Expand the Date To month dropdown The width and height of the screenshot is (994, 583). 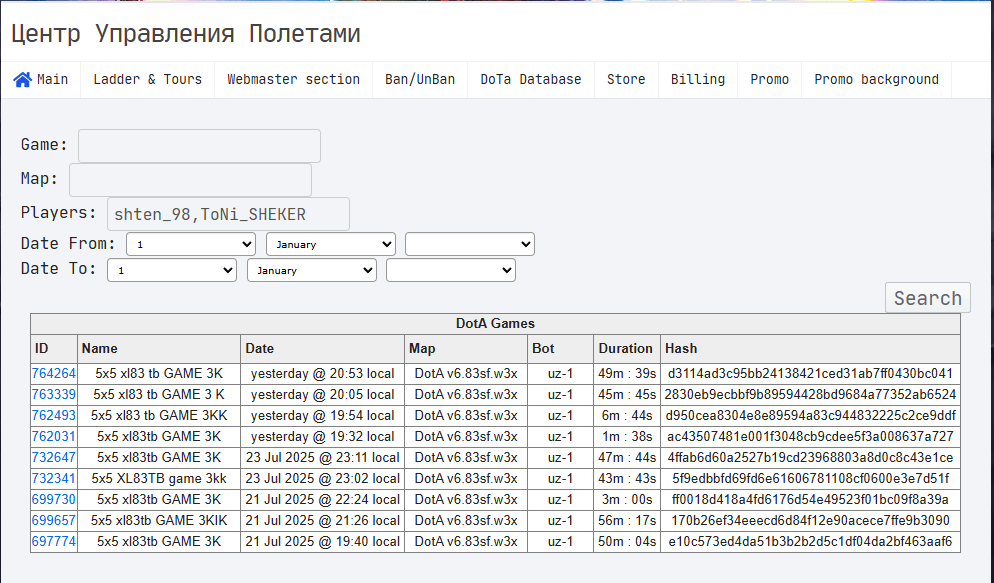(x=312, y=270)
